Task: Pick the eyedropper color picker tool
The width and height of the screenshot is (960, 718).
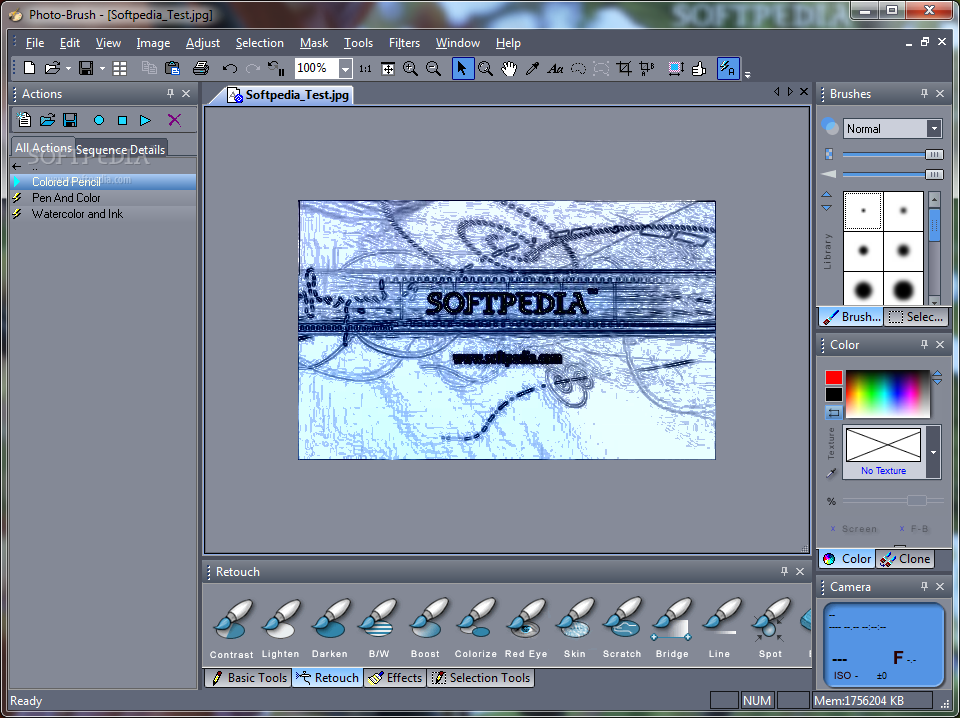Action: click(x=532, y=68)
